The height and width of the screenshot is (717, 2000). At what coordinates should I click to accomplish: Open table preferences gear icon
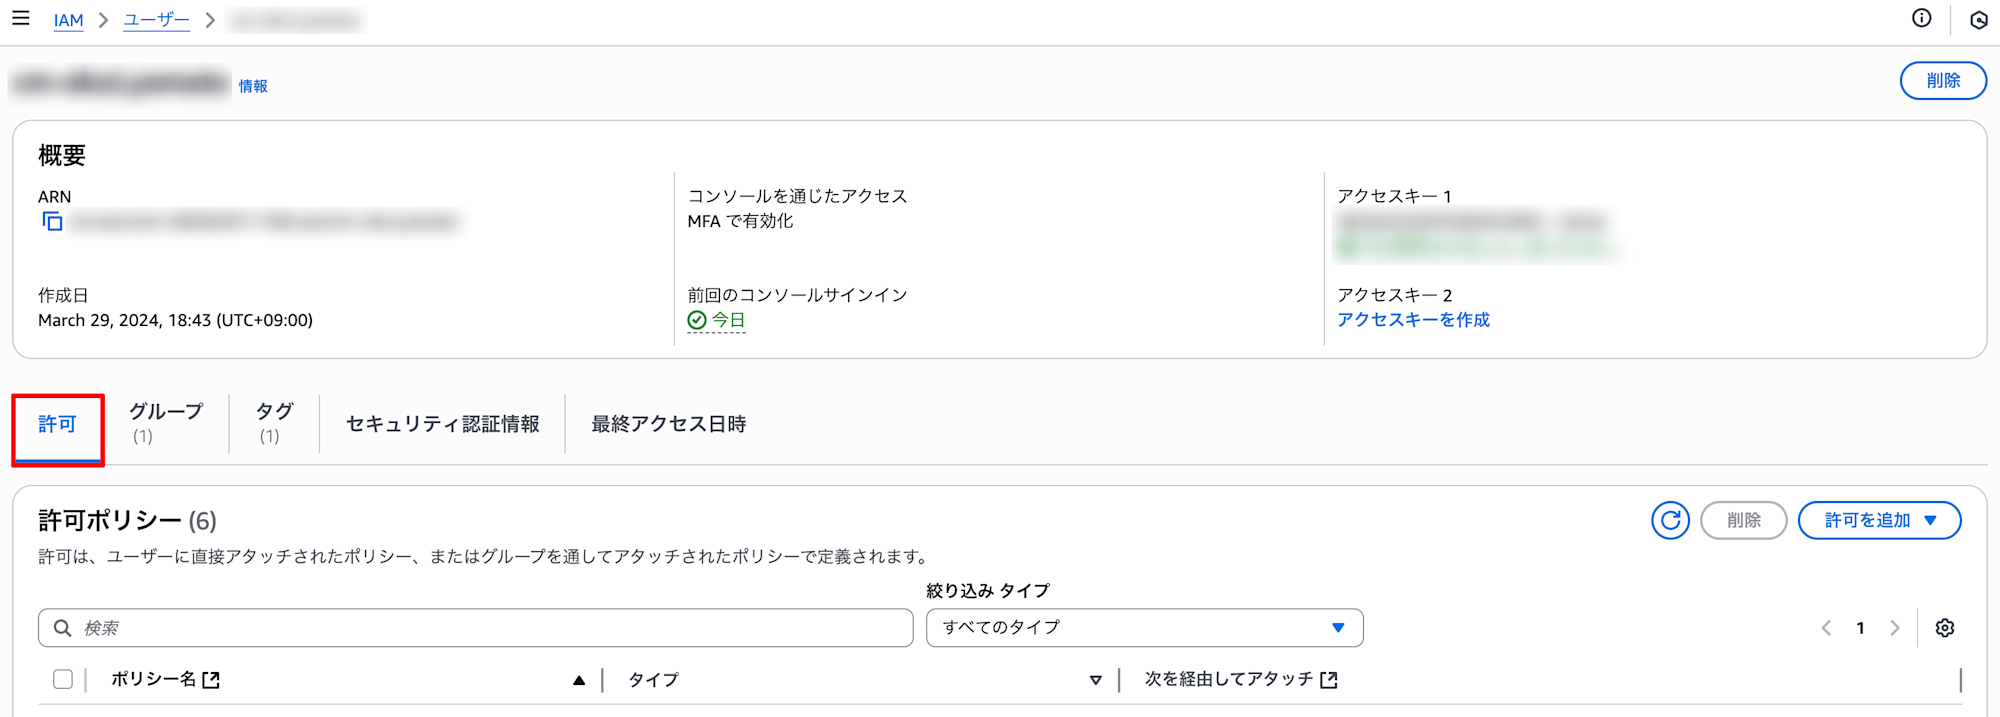(x=1944, y=628)
